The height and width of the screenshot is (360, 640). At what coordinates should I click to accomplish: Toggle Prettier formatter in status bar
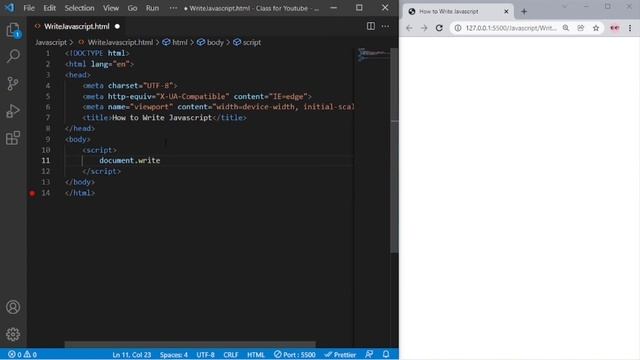tap(340, 354)
